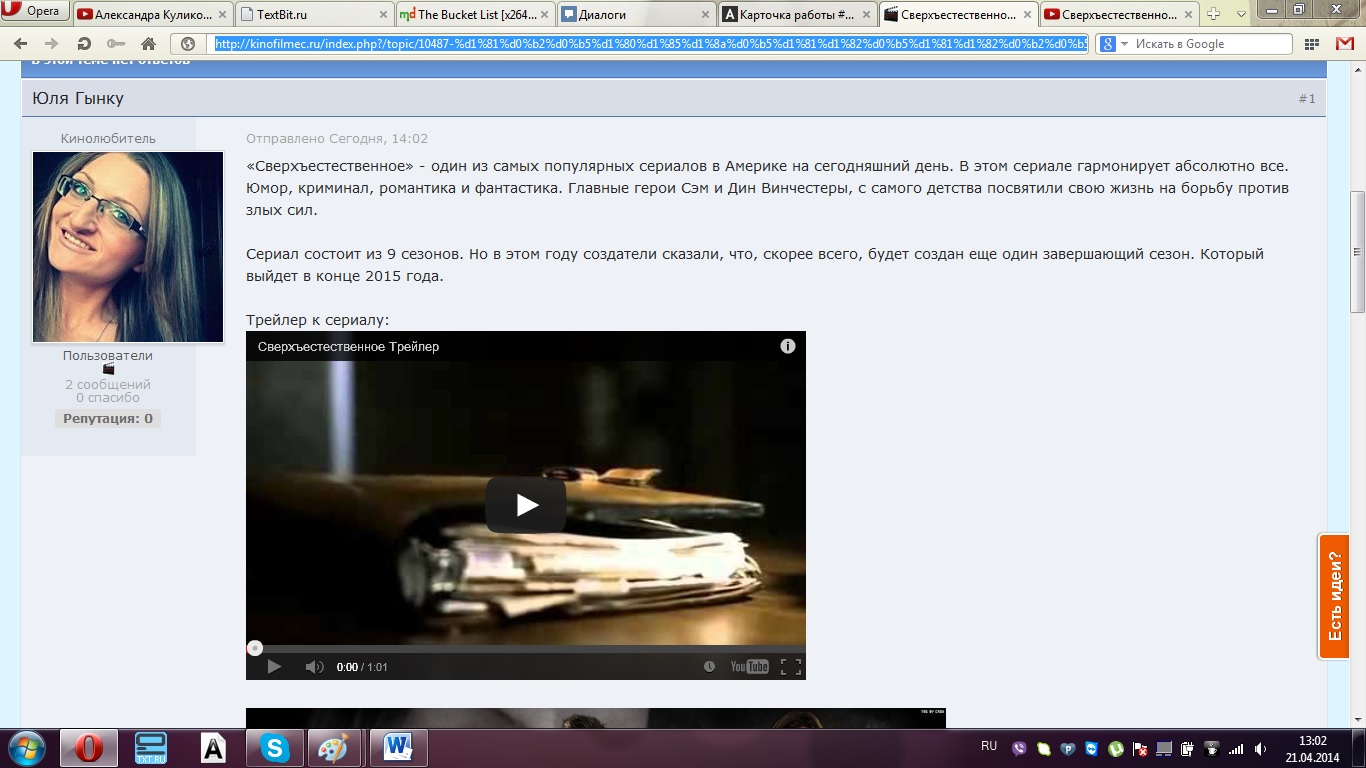
Task: Open Microsoft Word from the taskbar
Action: [x=399, y=748]
